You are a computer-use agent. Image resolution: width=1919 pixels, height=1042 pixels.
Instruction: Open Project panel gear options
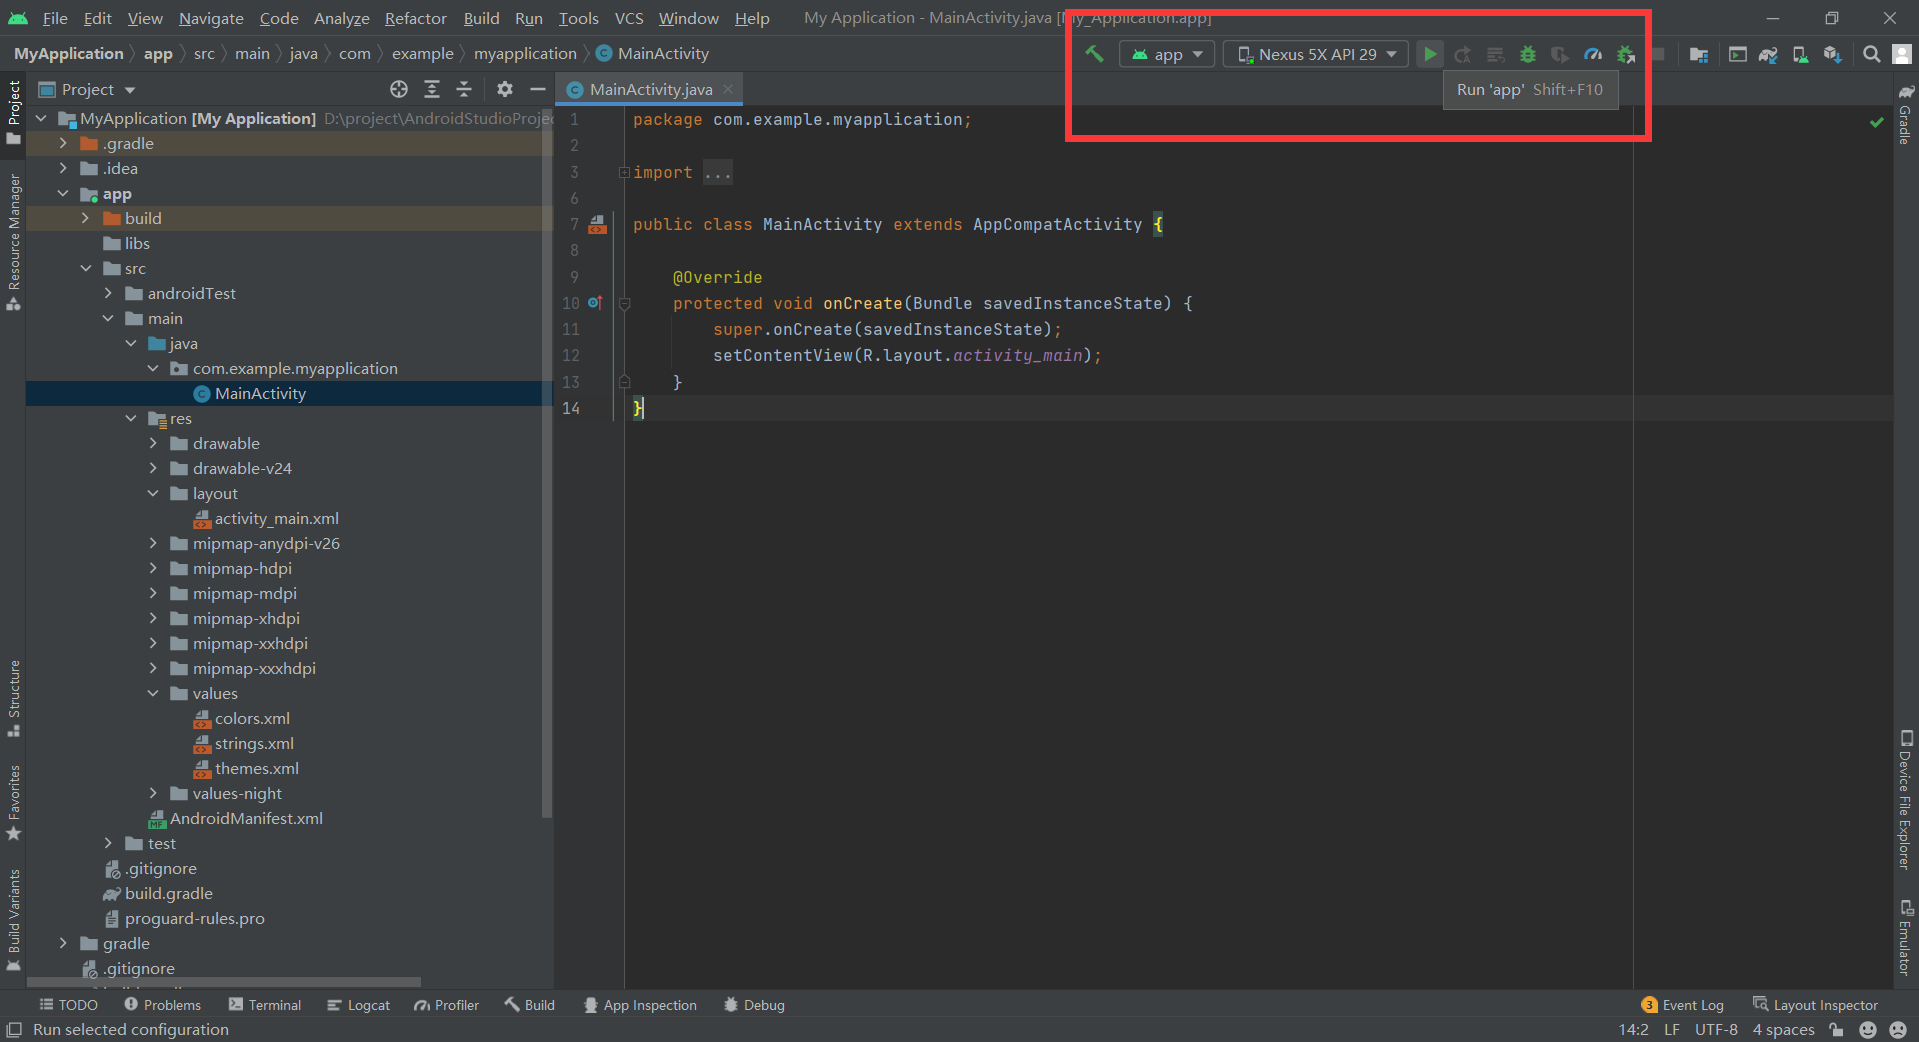505,89
